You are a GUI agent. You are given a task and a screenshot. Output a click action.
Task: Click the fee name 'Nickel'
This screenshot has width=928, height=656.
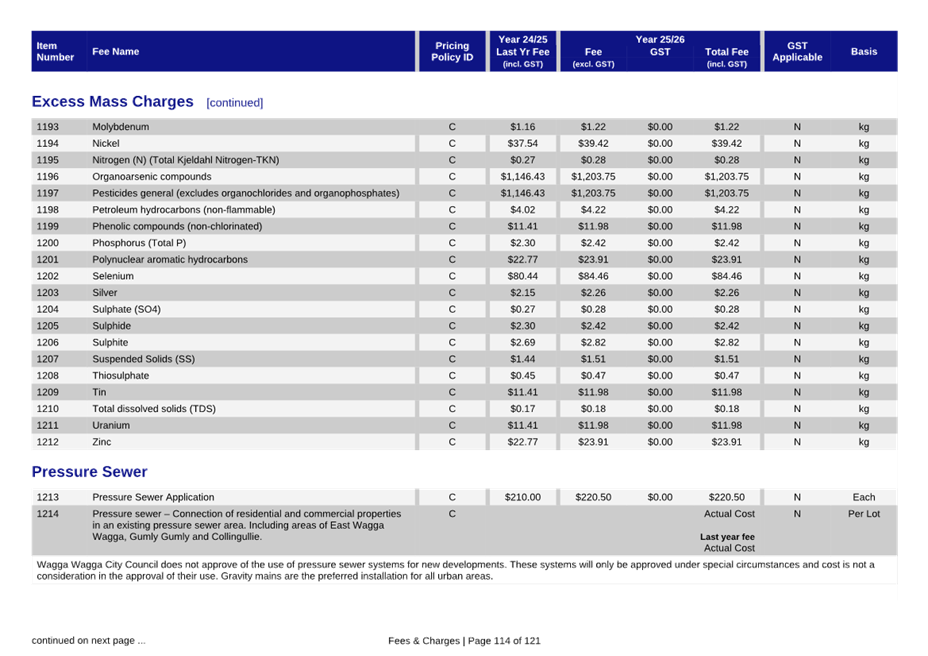tap(106, 143)
